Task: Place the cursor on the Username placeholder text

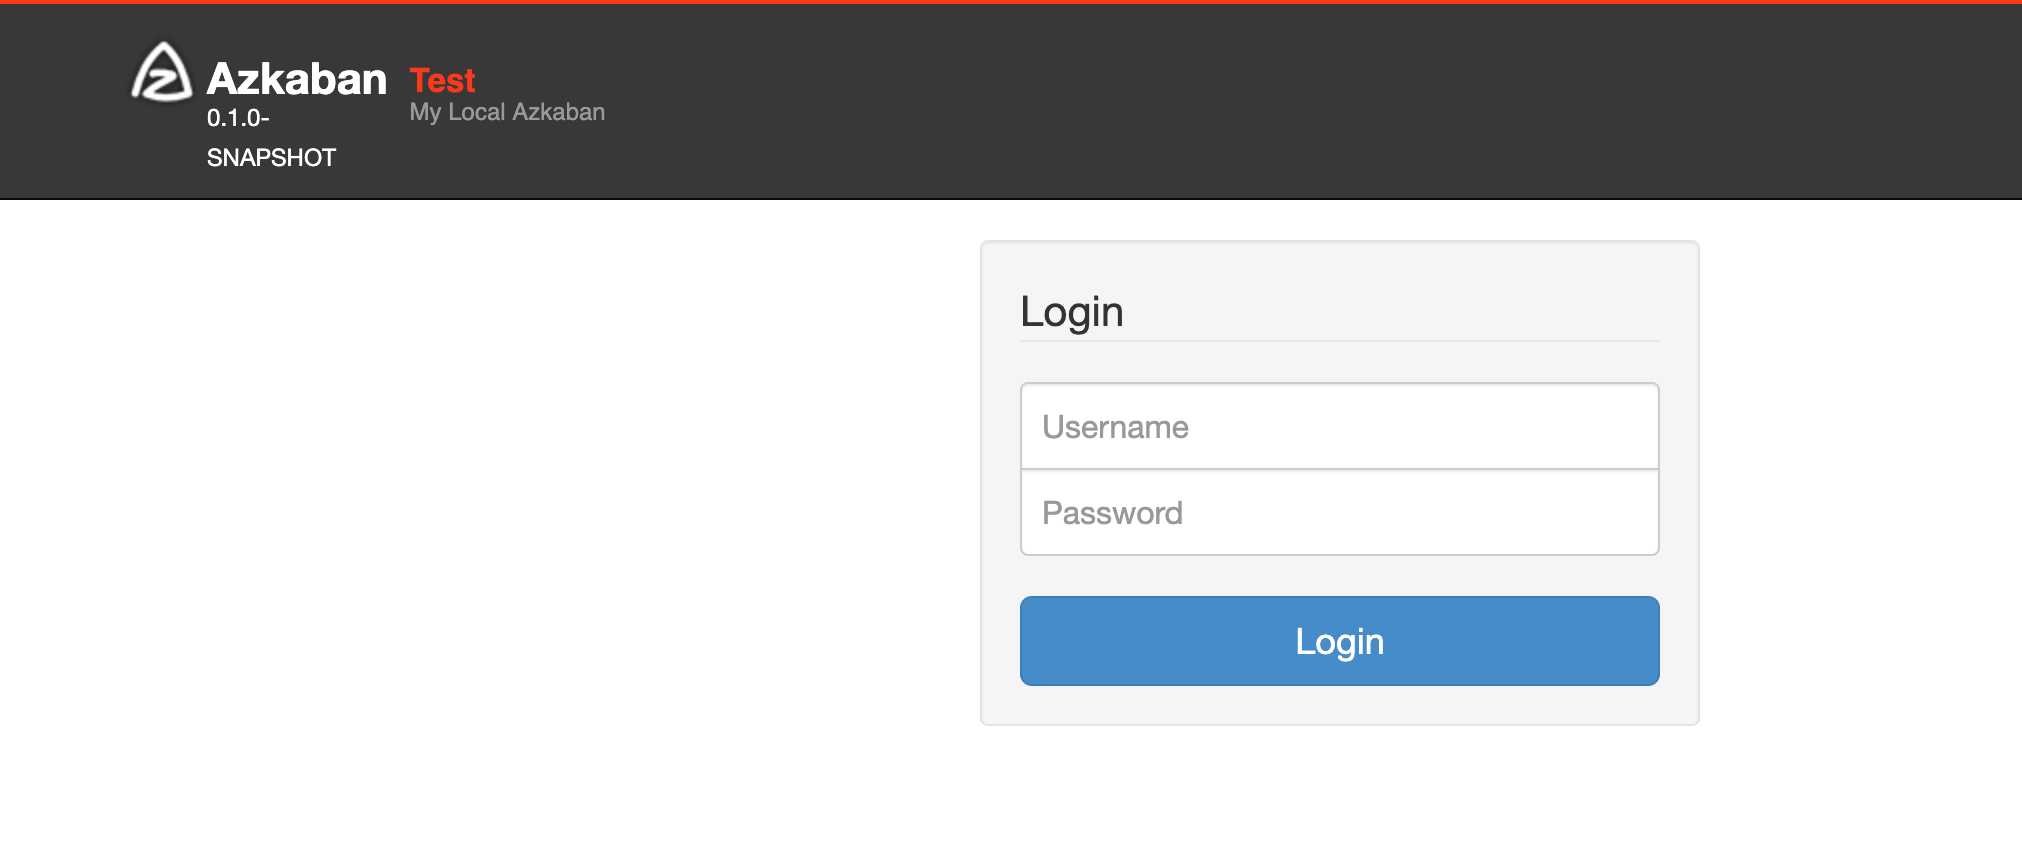Action: pos(1115,427)
